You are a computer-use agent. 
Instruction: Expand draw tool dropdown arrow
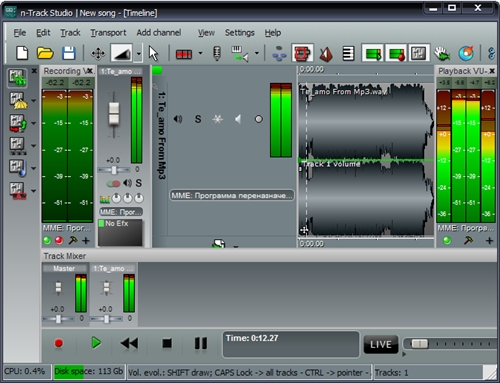[x=138, y=53]
